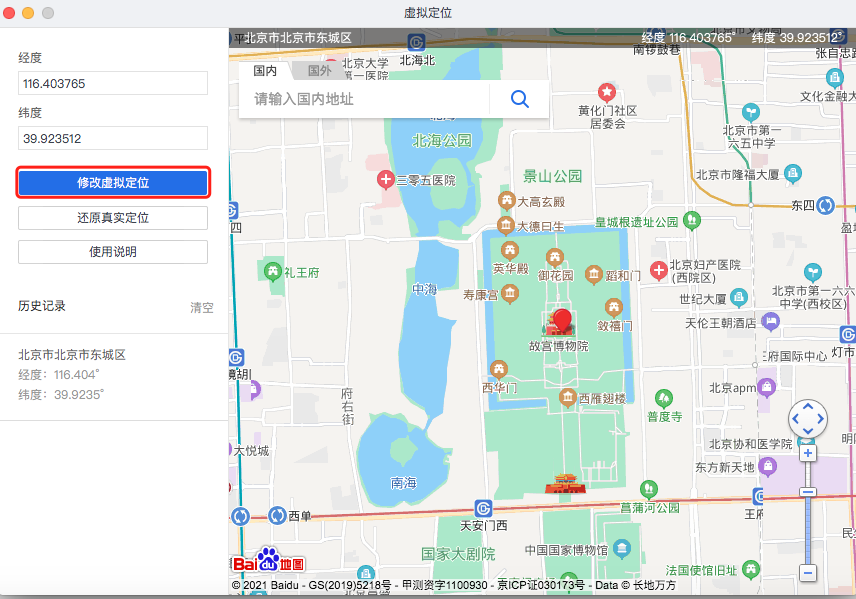
Task: Click the 世纪大厦 building icon
Action: coord(739,297)
